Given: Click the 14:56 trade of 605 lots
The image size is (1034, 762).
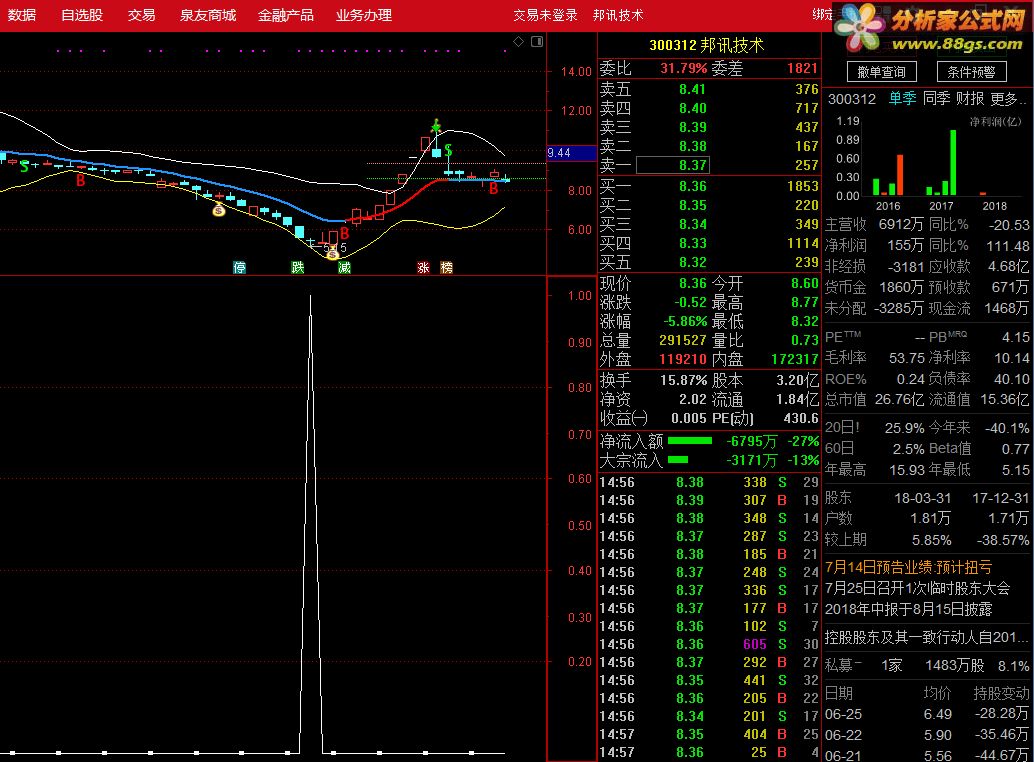Looking at the screenshot, I should (709, 644).
